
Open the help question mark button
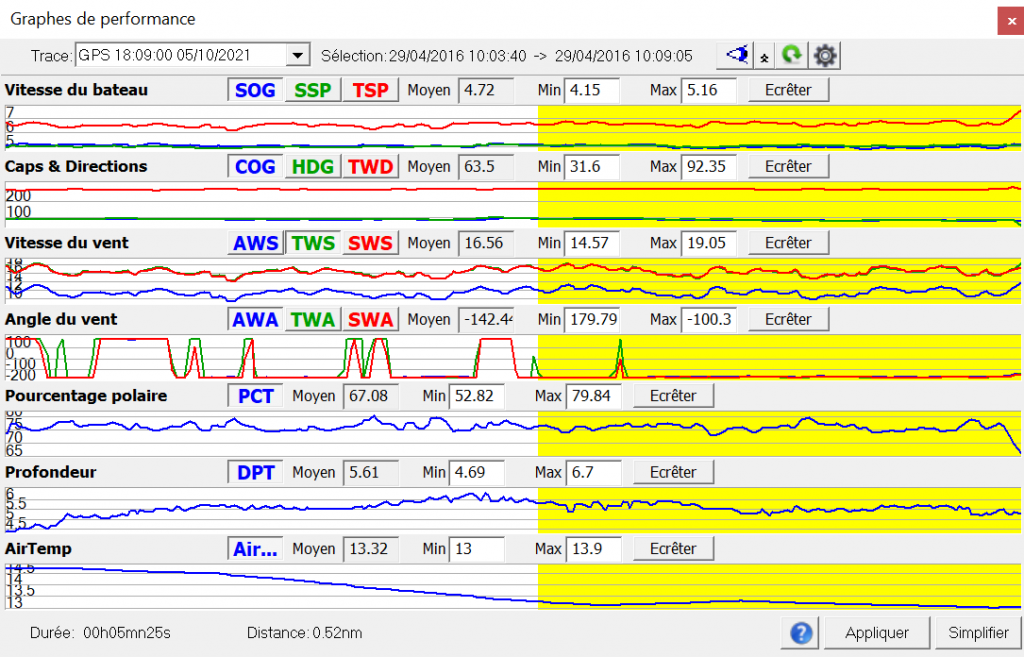(x=799, y=632)
